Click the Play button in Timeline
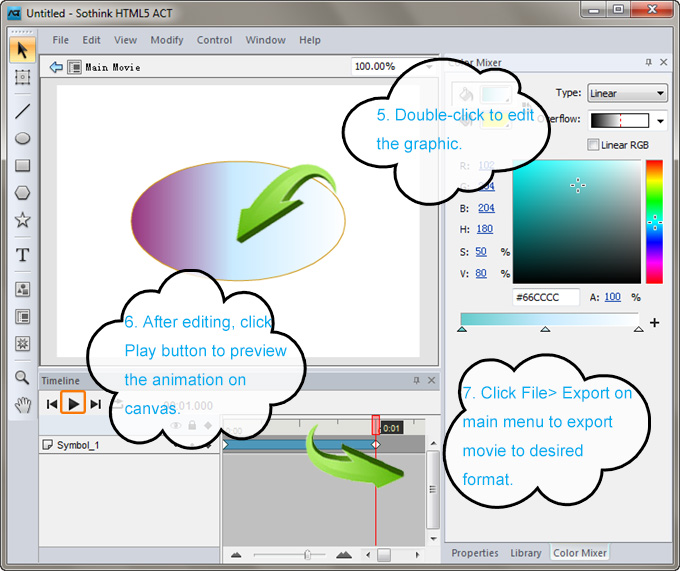680x571 pixels. coord(73,403)
